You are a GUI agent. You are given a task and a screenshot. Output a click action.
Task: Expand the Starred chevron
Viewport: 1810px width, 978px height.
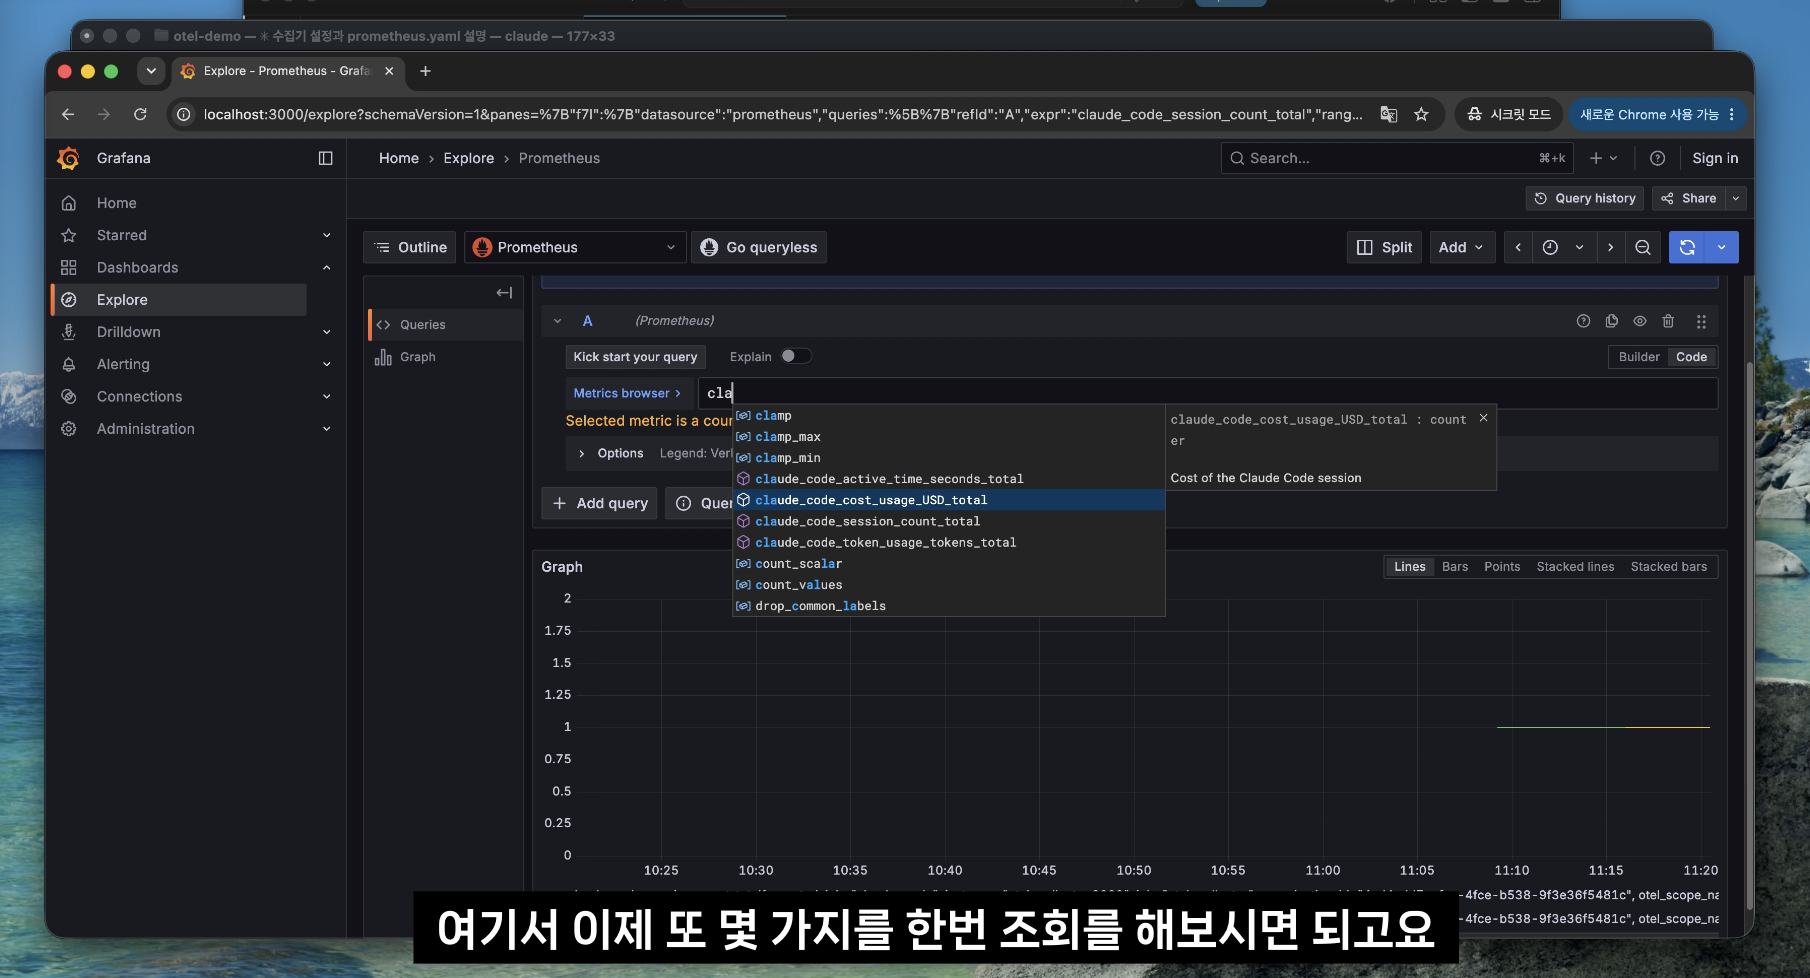tap(326, 235)
